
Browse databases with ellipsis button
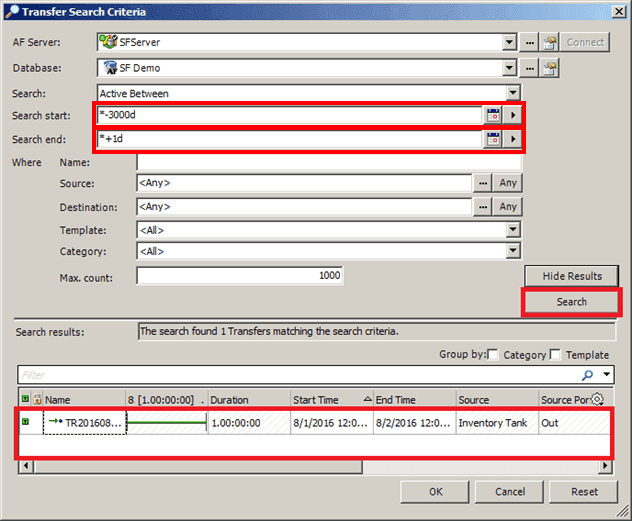tap(529, 68)
